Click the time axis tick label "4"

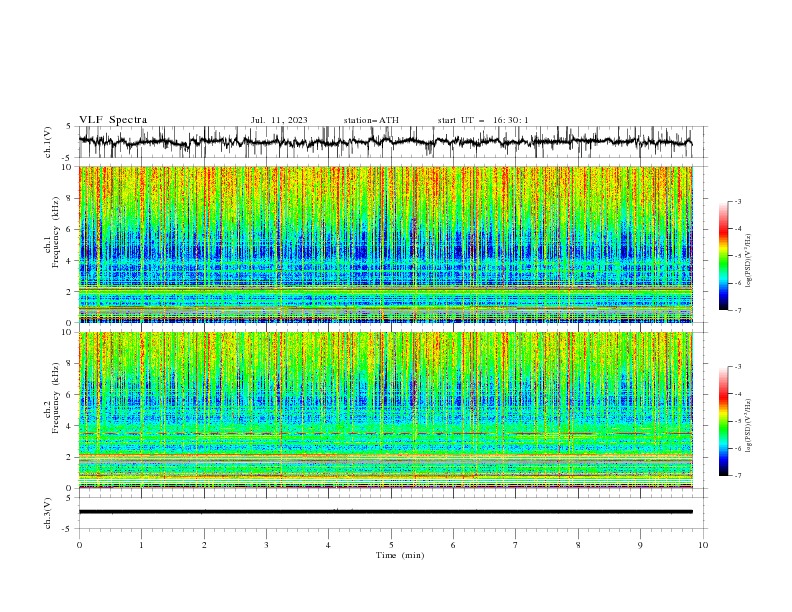click(x=329, y=545)
